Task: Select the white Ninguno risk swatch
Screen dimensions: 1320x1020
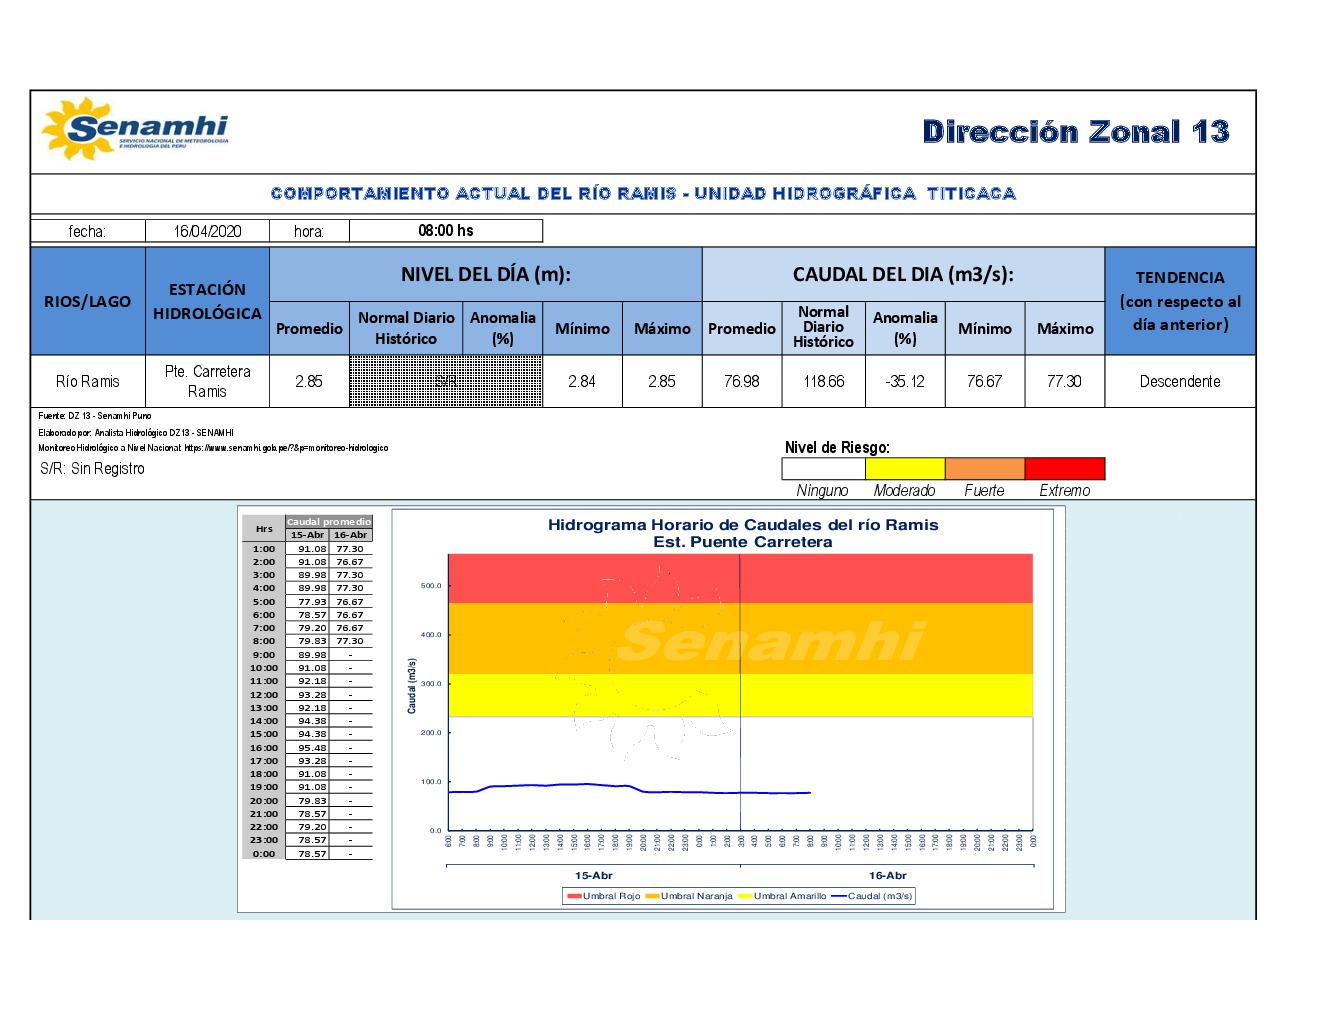Action: click(x=823, y=468)
